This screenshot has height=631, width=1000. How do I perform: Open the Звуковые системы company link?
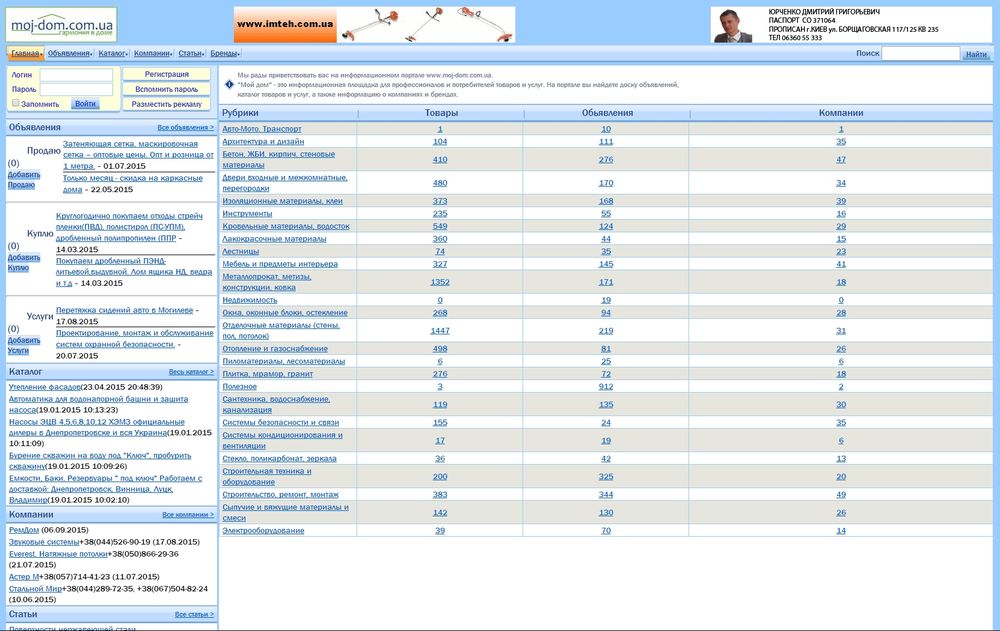(x=44, y=542)
